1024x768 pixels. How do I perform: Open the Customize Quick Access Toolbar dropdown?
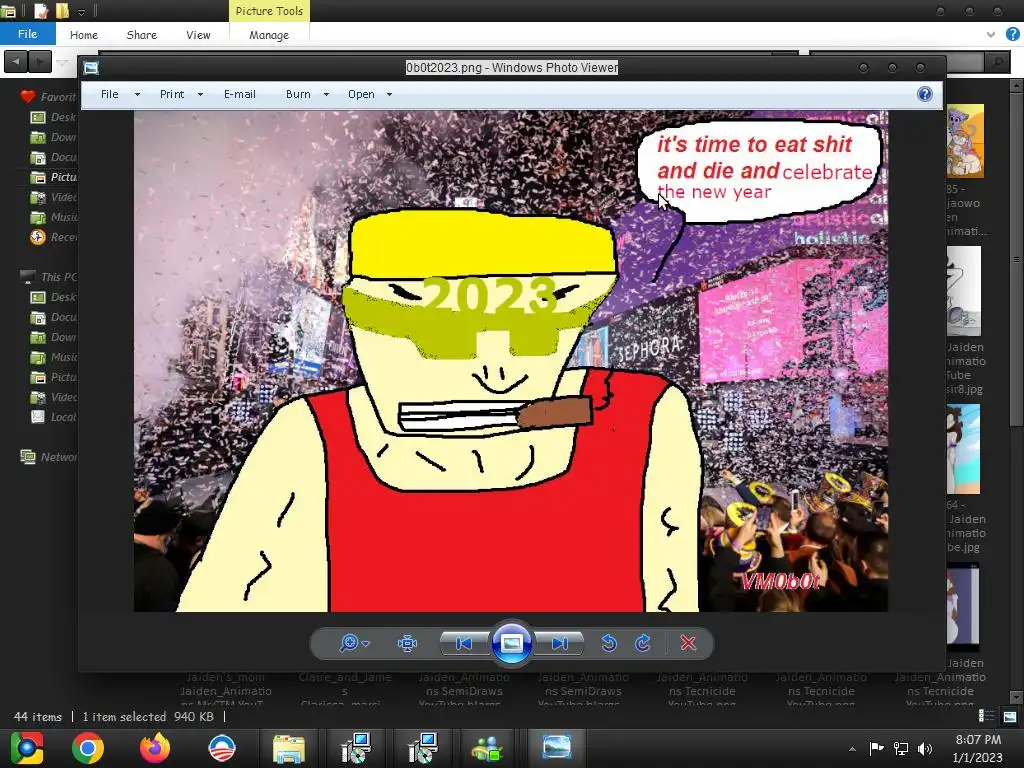[82, 12]
